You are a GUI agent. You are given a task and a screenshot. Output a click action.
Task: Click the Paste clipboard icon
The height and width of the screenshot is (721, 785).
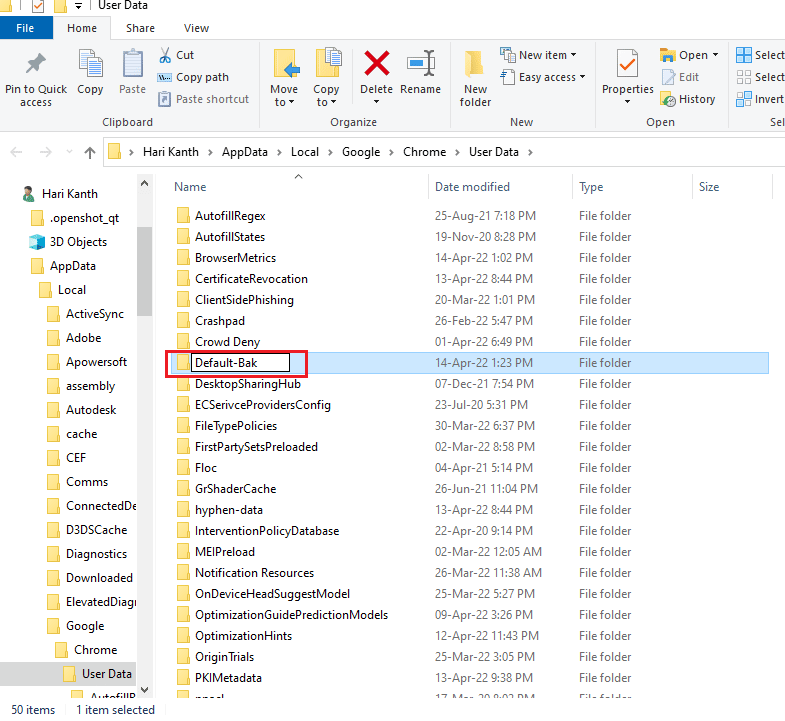(133, 64)
